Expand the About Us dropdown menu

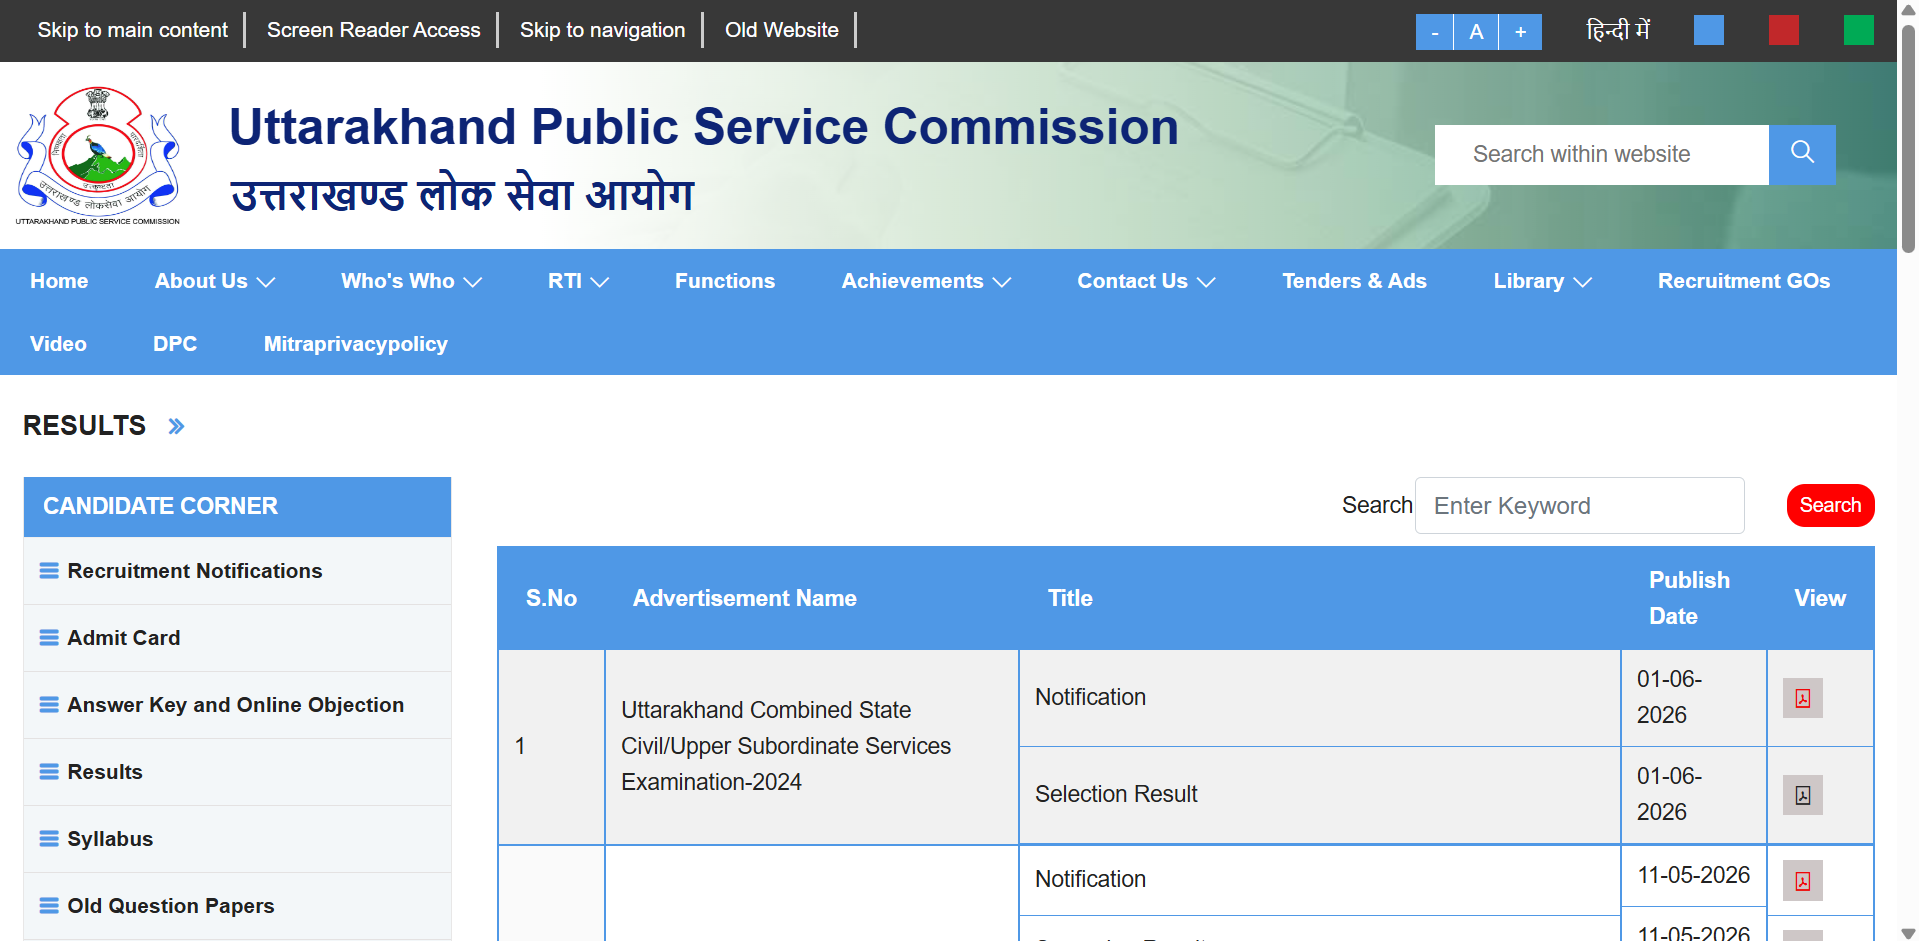[215, 281]
